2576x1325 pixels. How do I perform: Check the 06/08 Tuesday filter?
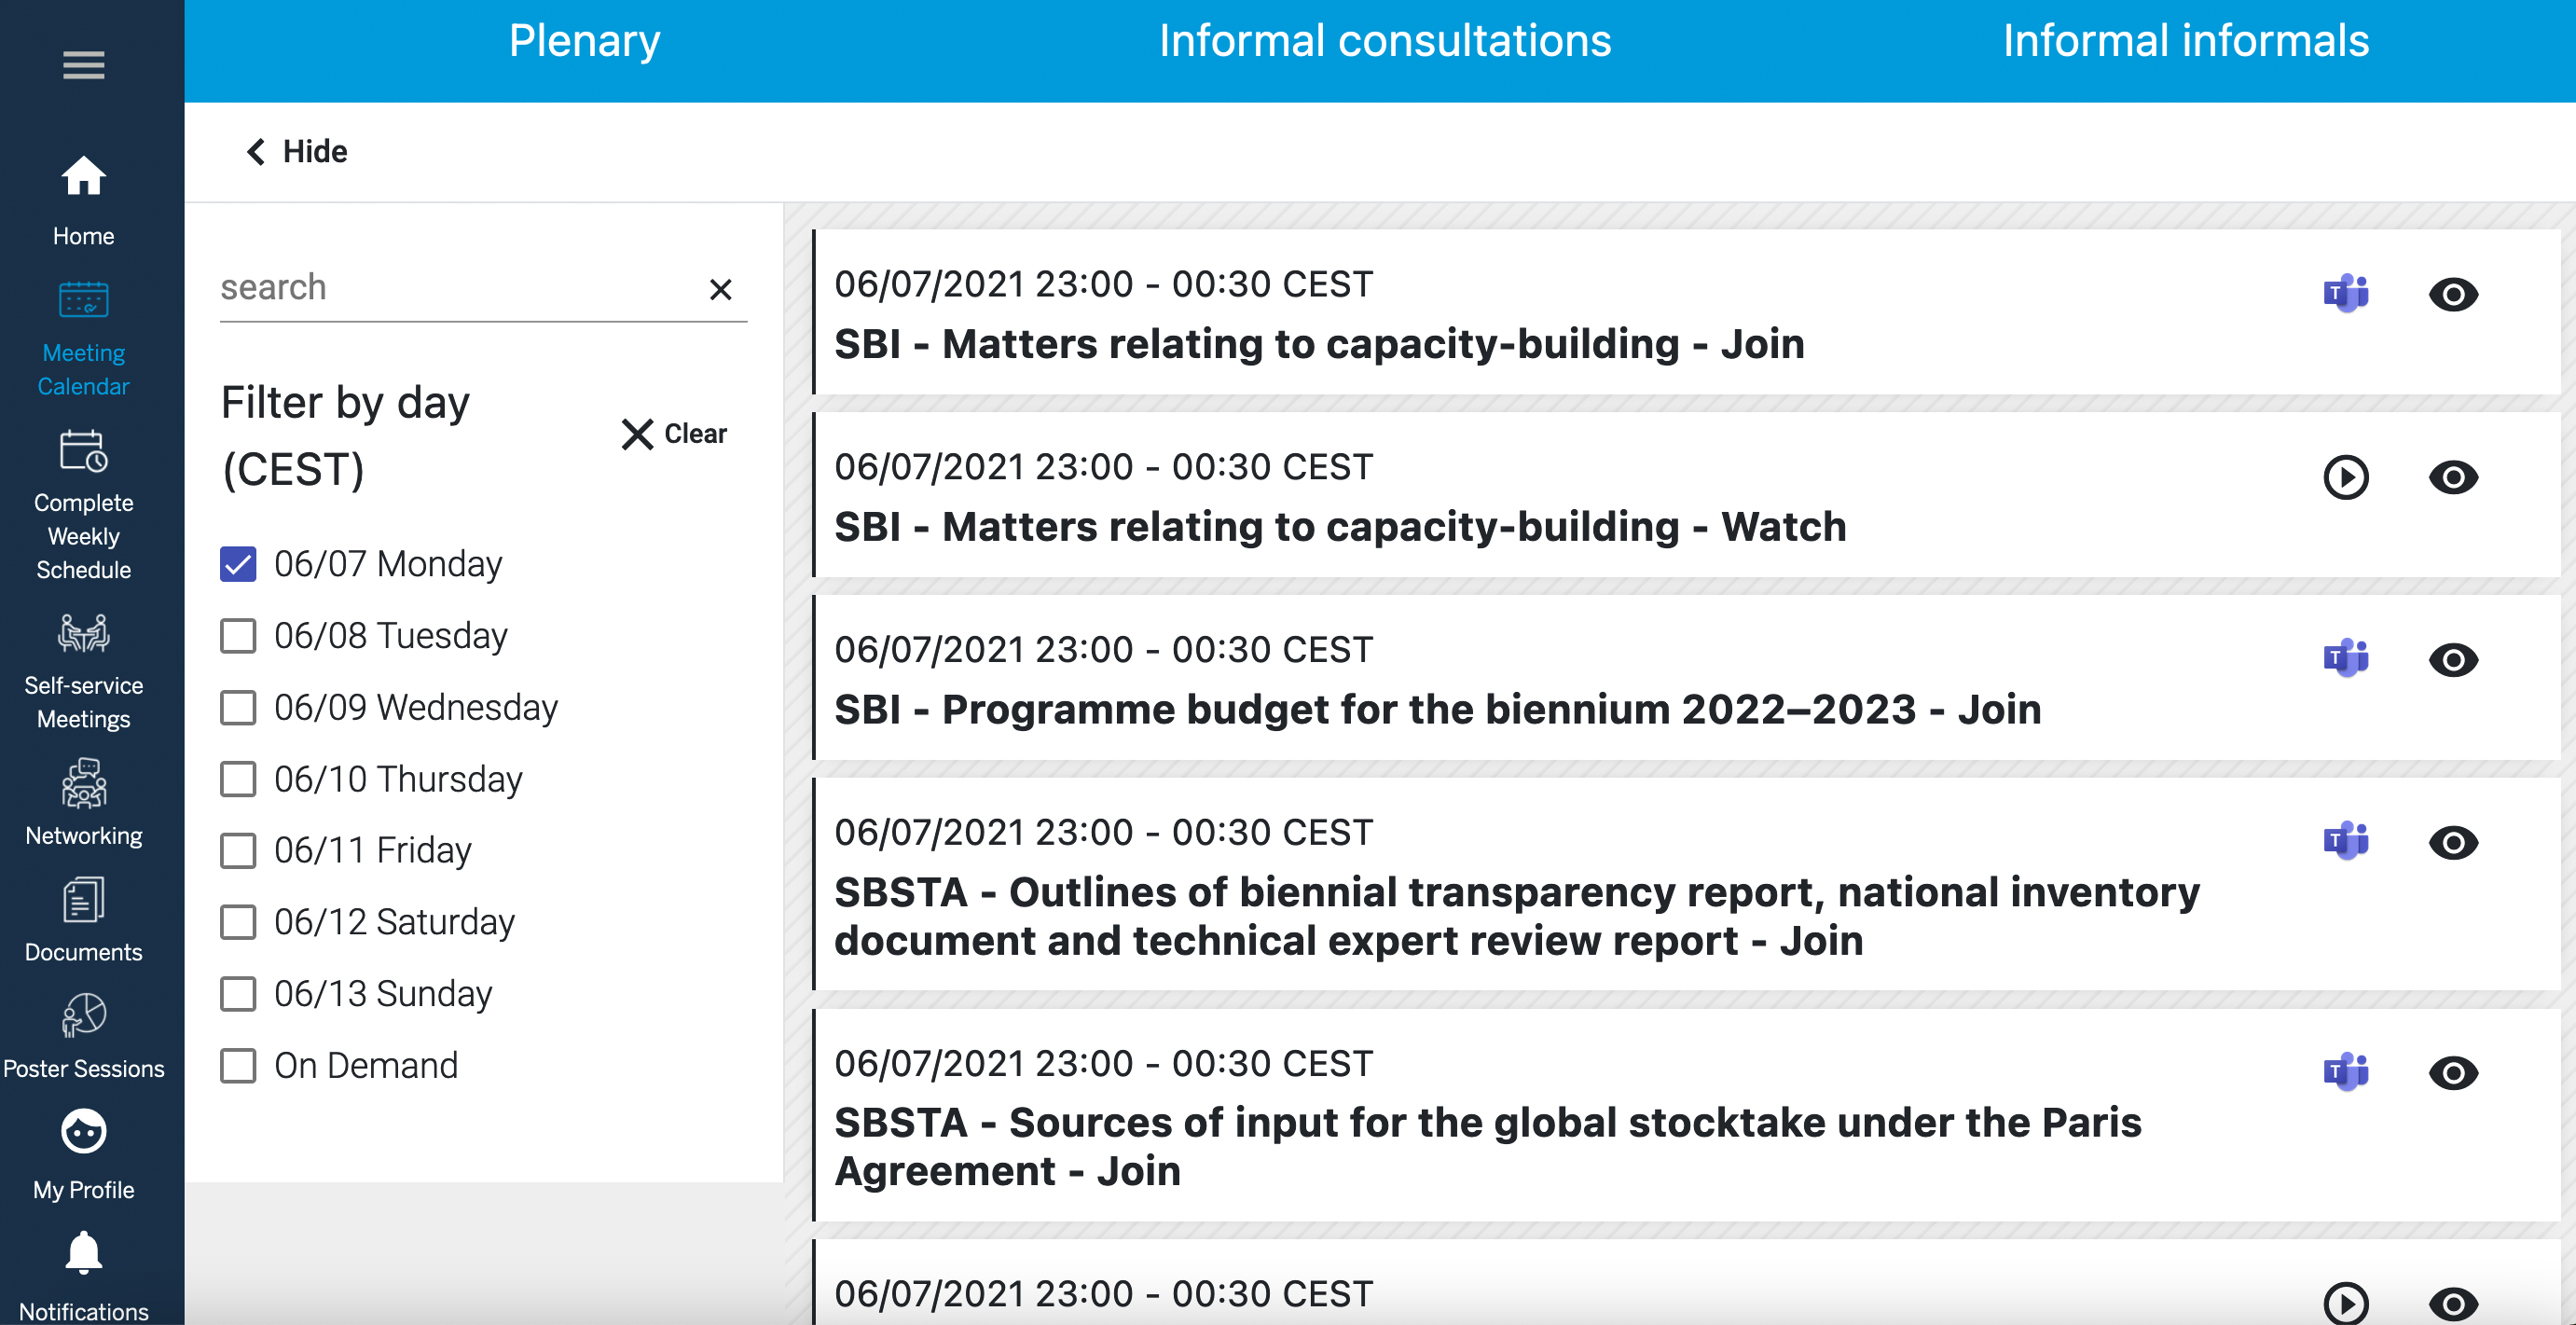pos(238,636)
